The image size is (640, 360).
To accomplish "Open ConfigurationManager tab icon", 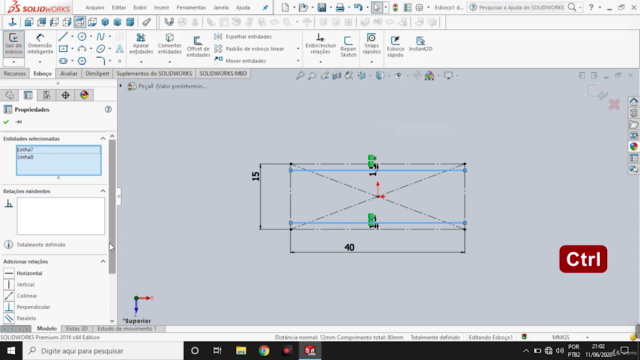I will (x=47, y=95).
